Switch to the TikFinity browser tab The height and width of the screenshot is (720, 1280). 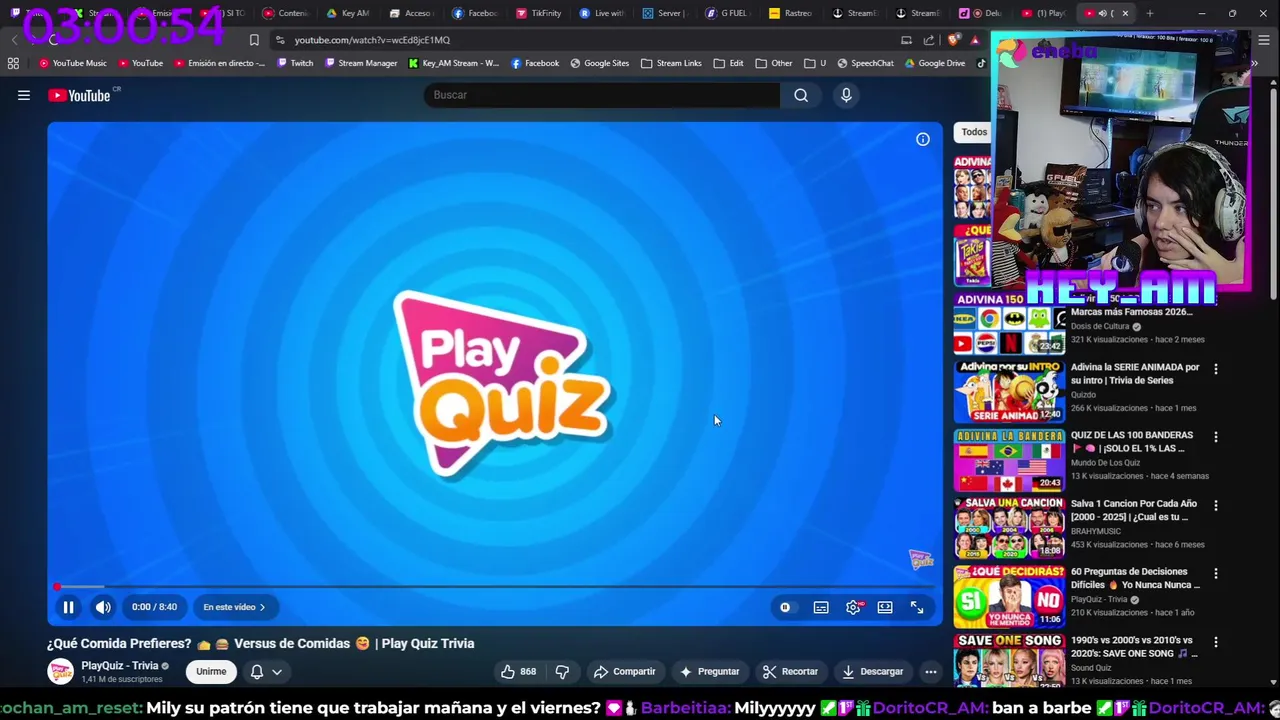pyautogui.click(x=540, y=13)
